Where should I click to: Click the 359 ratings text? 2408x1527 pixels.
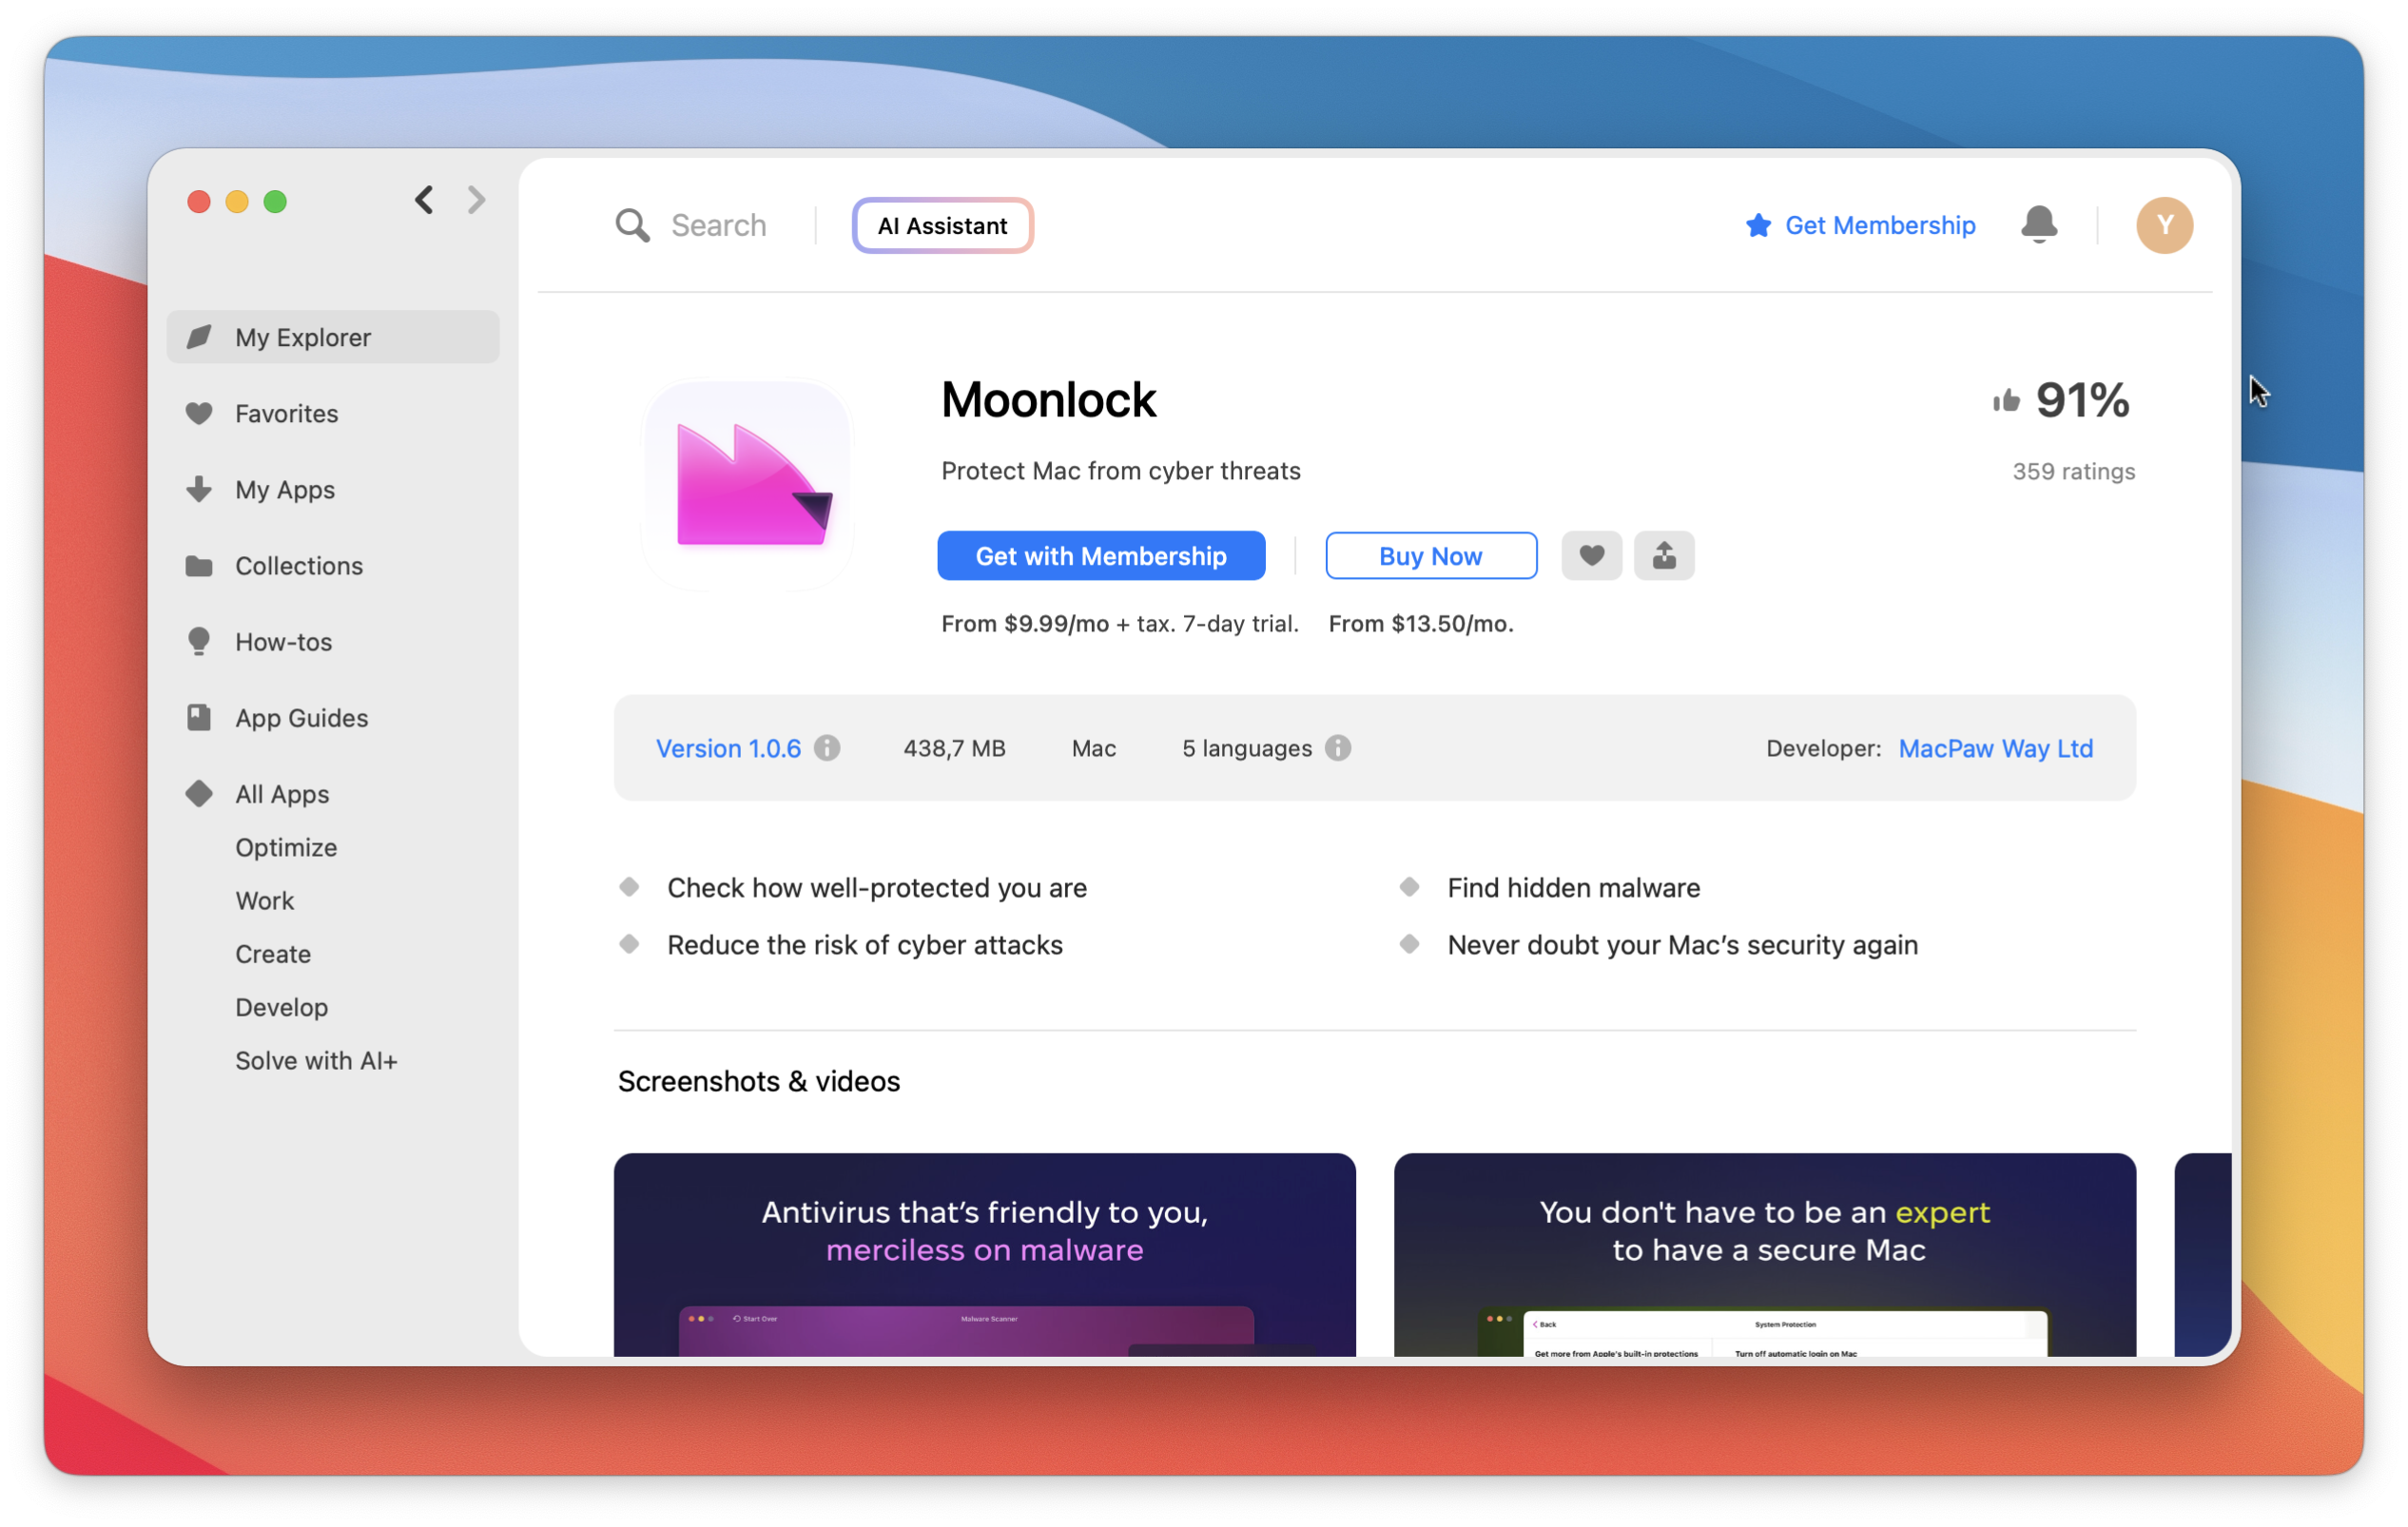[2073, 471]
